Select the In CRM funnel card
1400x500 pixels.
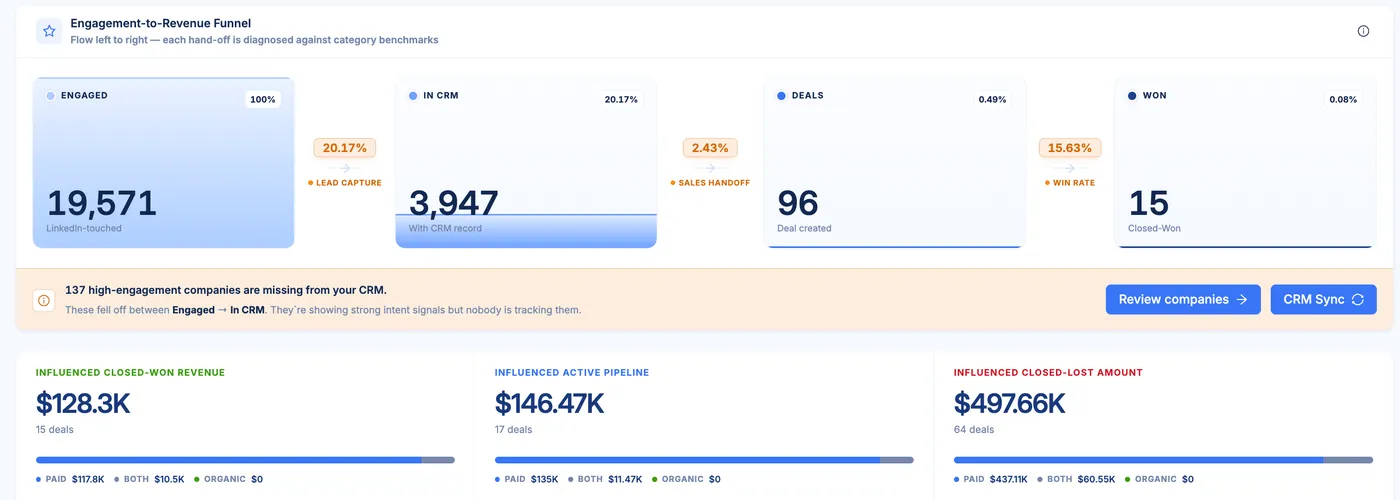(526, 162)
